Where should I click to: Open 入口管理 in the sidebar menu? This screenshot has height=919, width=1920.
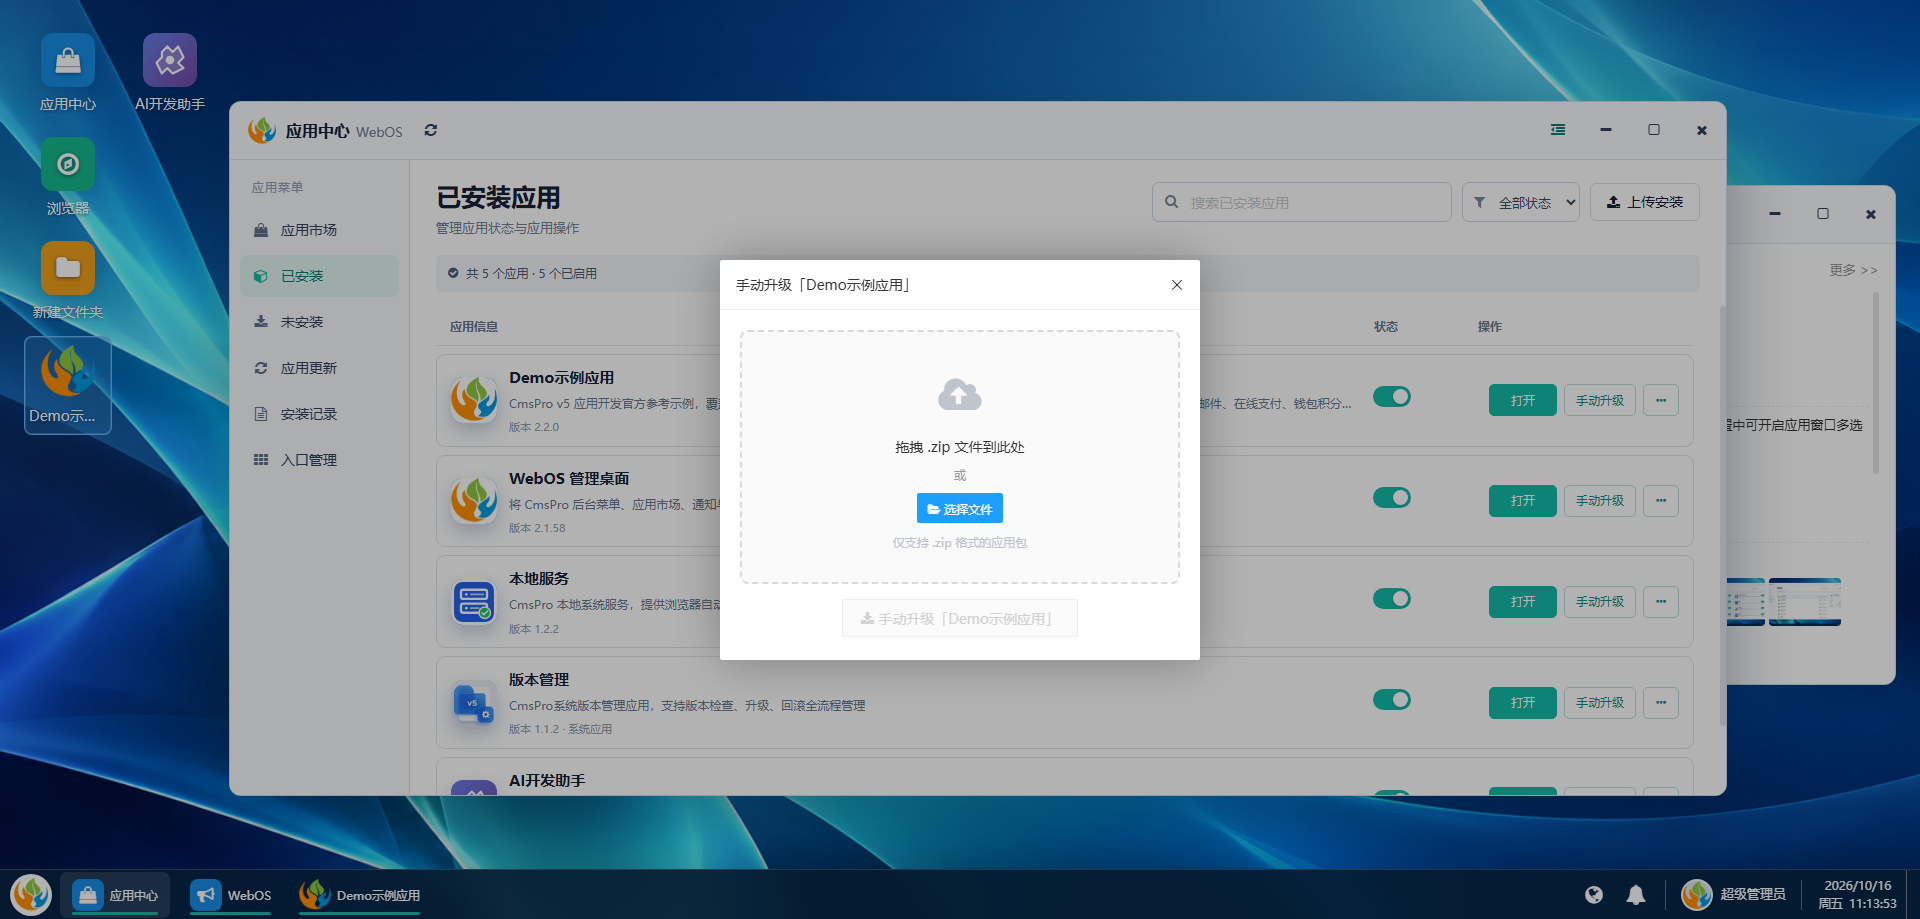coord(320,460)
